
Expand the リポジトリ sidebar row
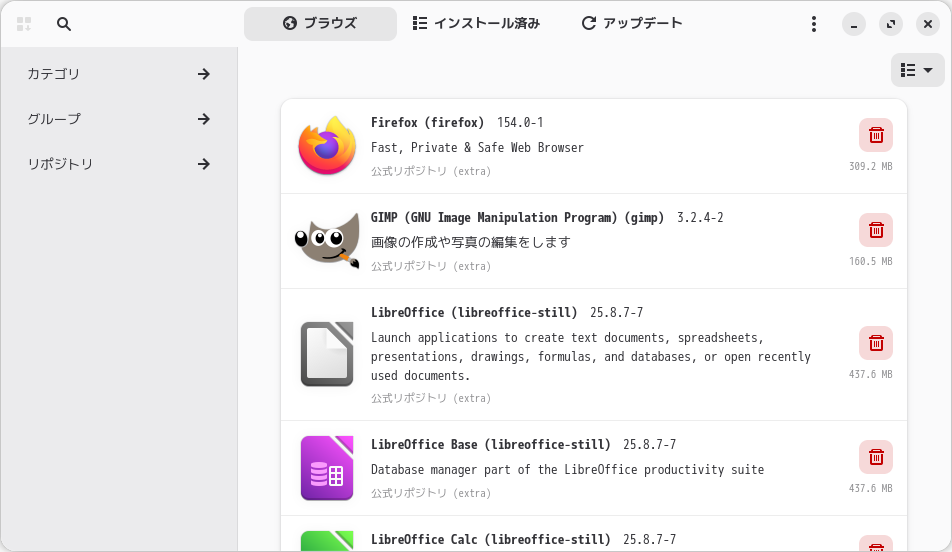tap(119, 164)
